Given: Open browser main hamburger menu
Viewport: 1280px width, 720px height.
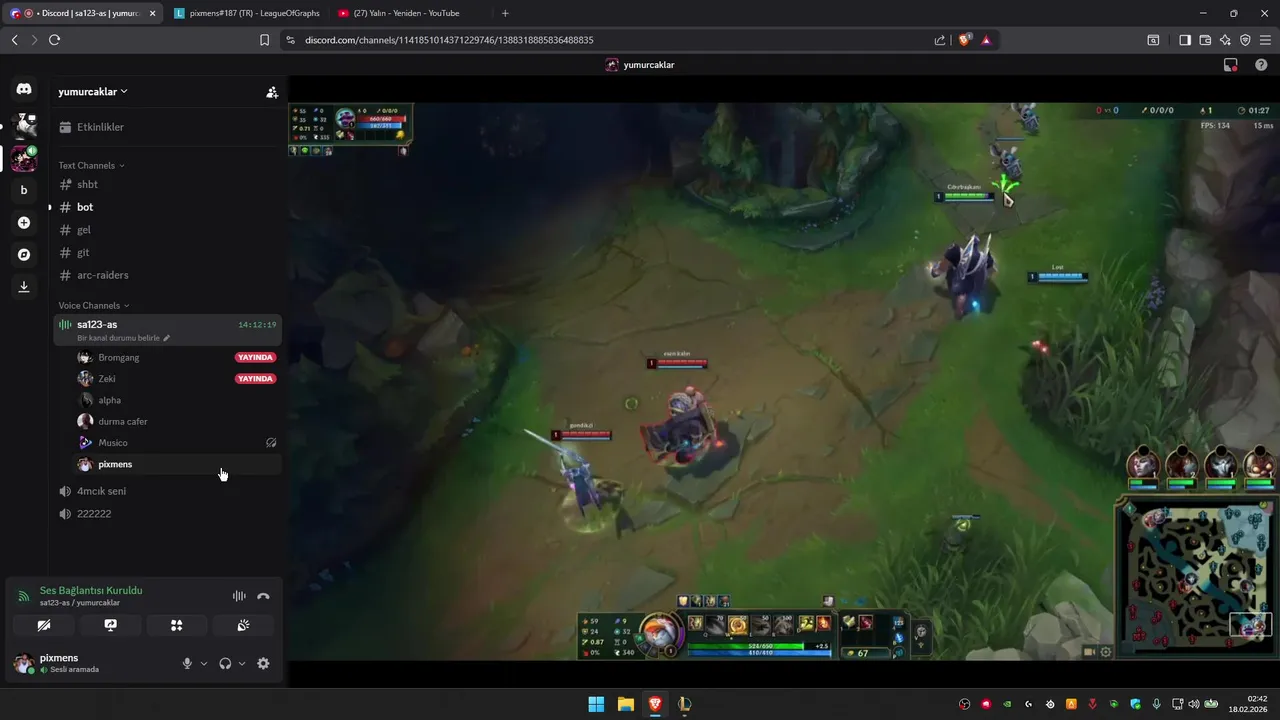Looking at the screenshot, I should pyautogui.click(x=1265, y=40).
